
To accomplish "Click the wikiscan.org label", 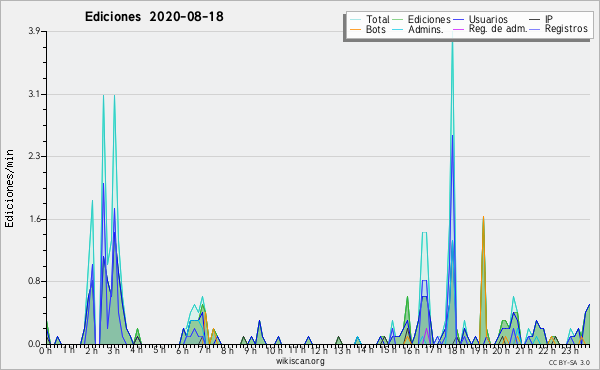I will 300,361.
